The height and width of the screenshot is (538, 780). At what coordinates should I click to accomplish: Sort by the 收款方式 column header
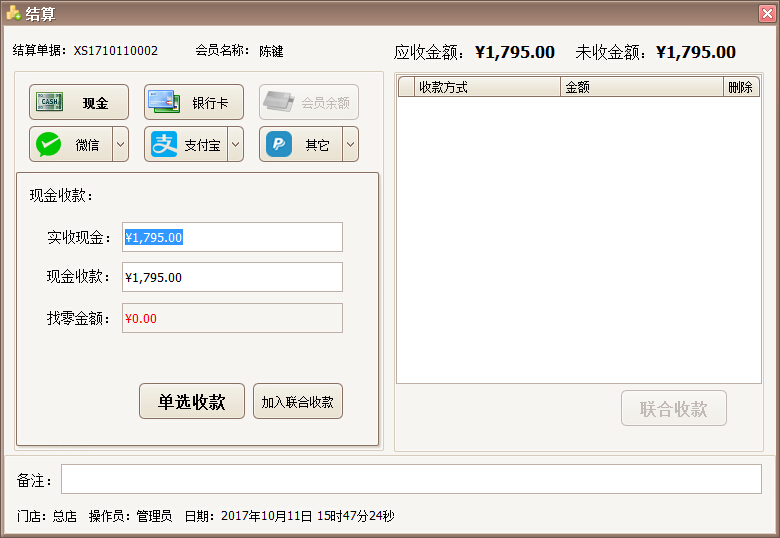click(487, 87)
